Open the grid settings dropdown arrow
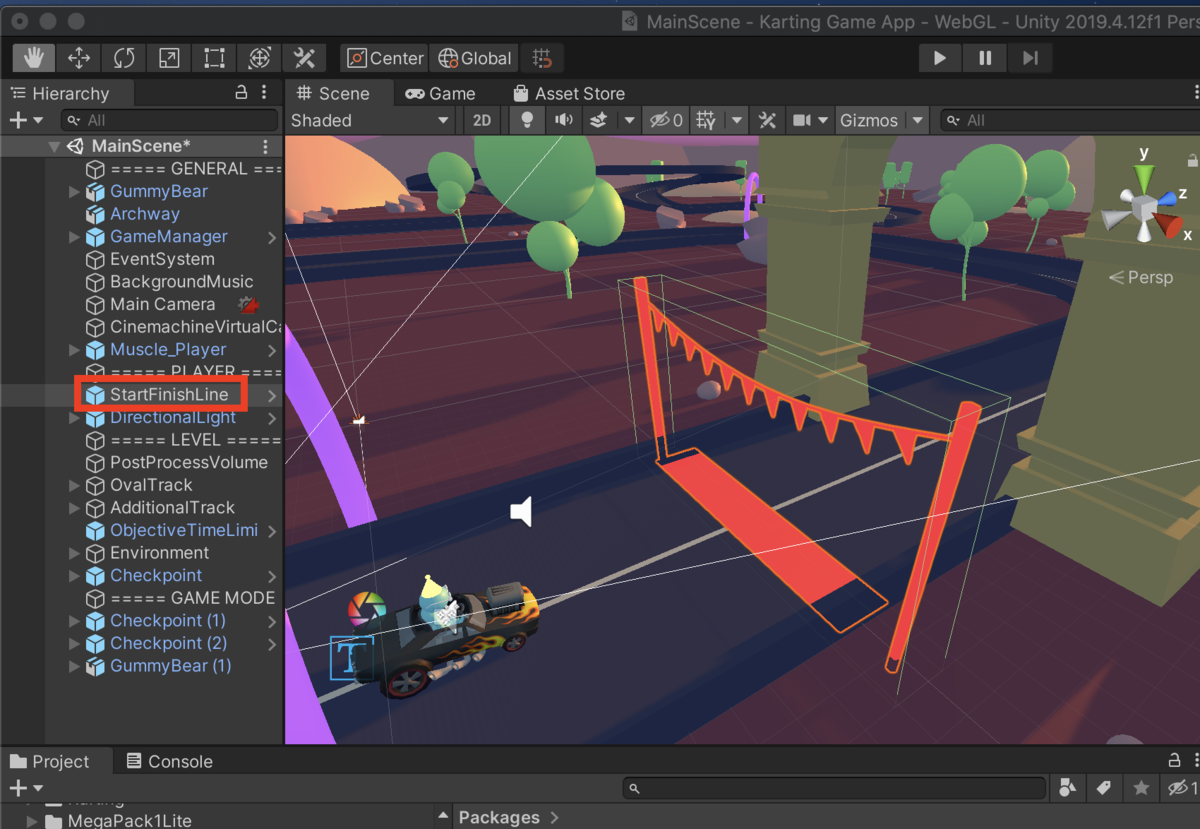This screenshot has height=829, width=1200. [x=737, y=120]
